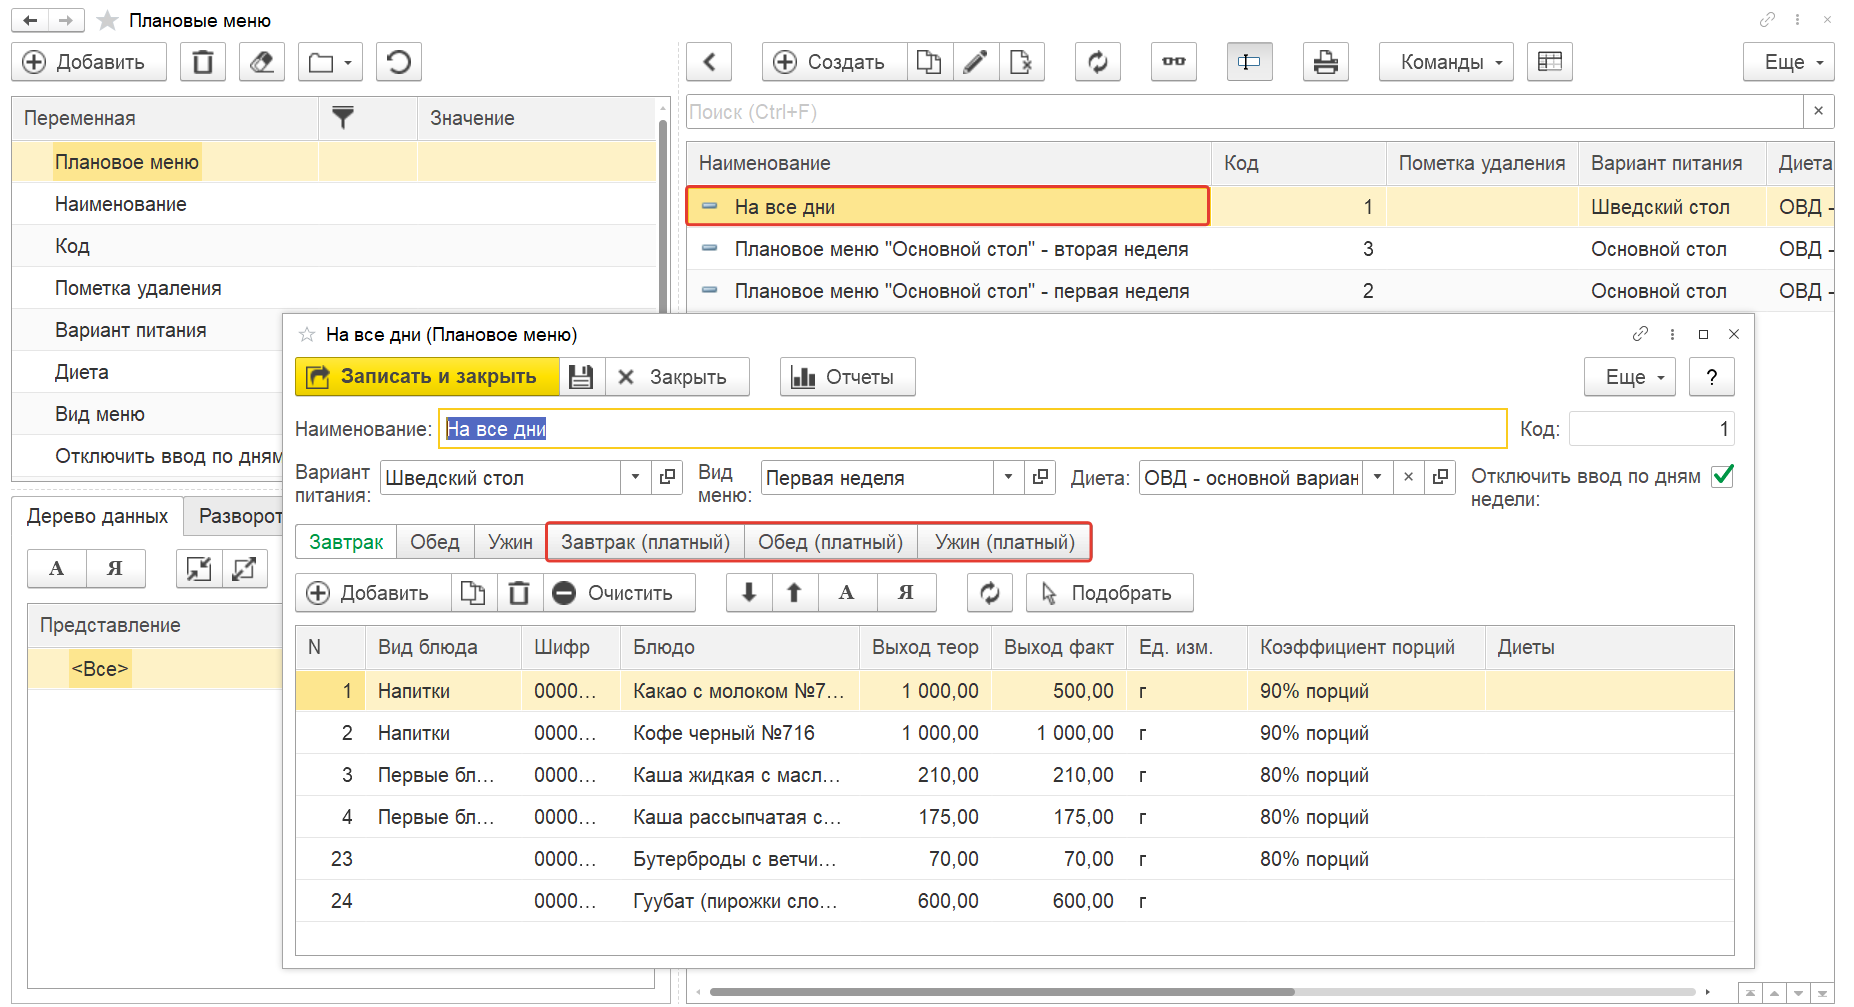
Task: Switch to the Обед tab
Action: (434, 542)
